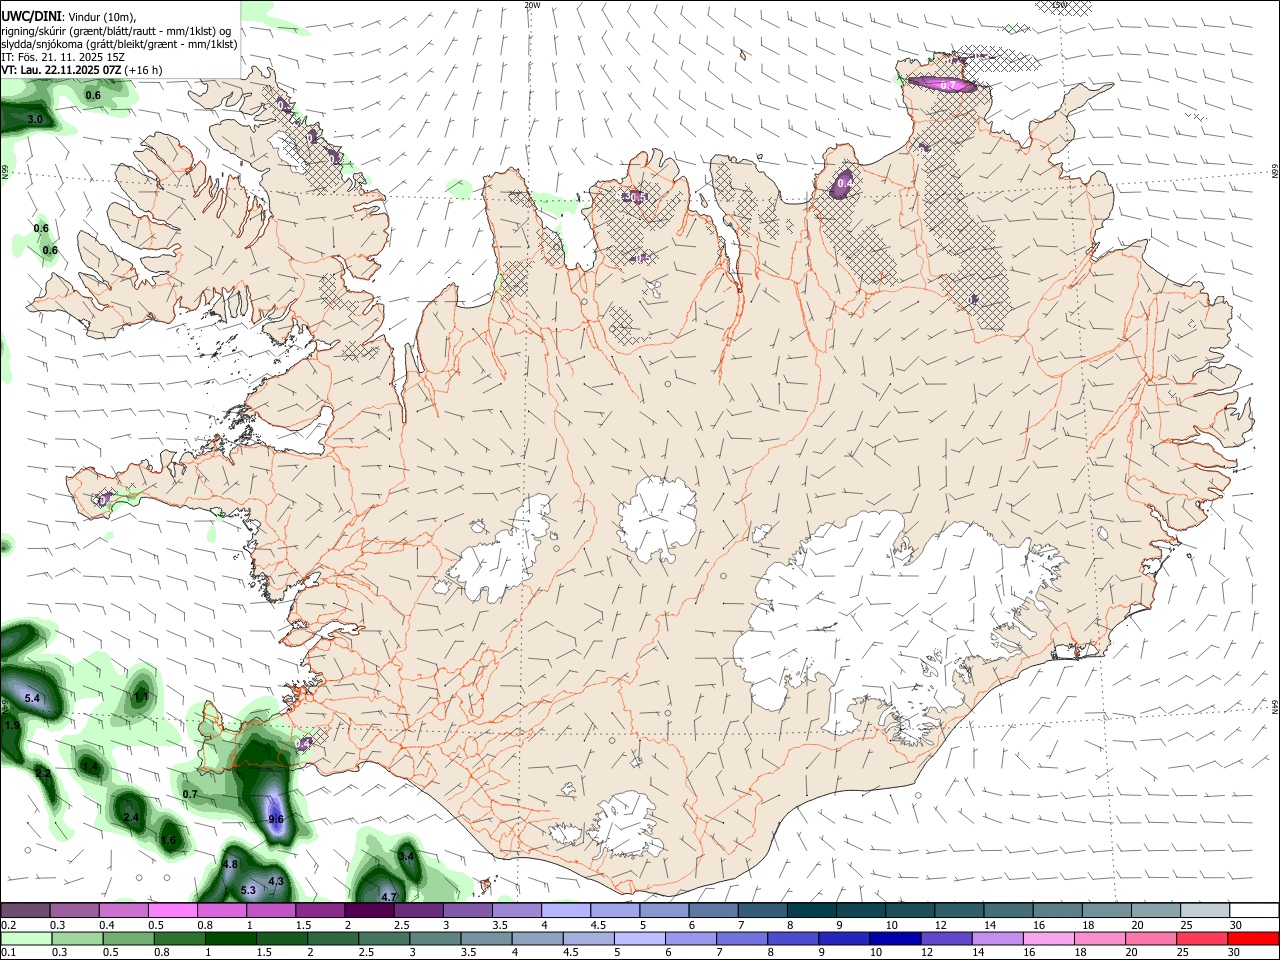
Task: Pick light periwinkle swatch between 4 and 4.5, top scale
Action: (x=566, y=911)
